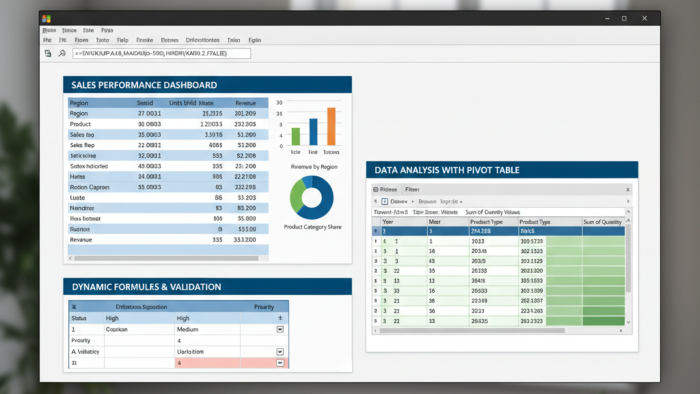Open the Bloon menu
Viewport: 700px width, 394px height.
49,30
